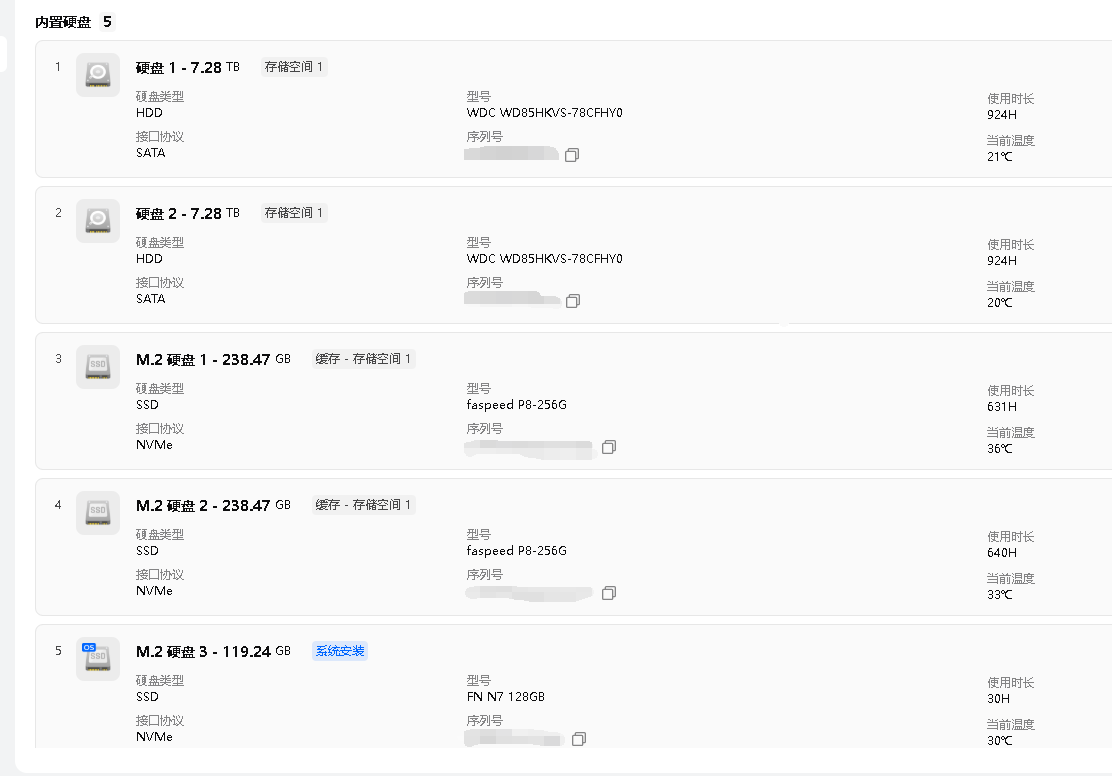This screenshot has width=1112, height=776.
Task: Copy the serial number of M.2 硬盘 2
Action: pos(609,593)
